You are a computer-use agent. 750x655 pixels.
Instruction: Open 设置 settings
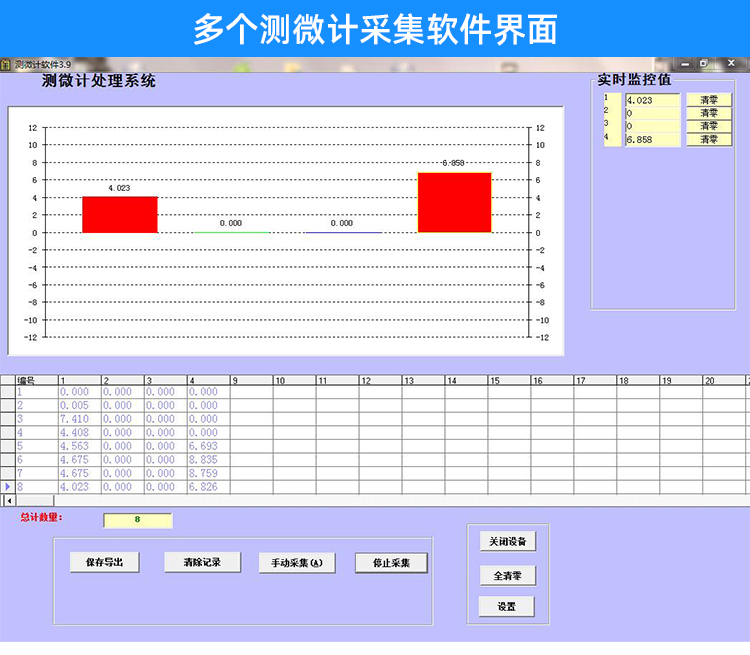click(507, 606)
